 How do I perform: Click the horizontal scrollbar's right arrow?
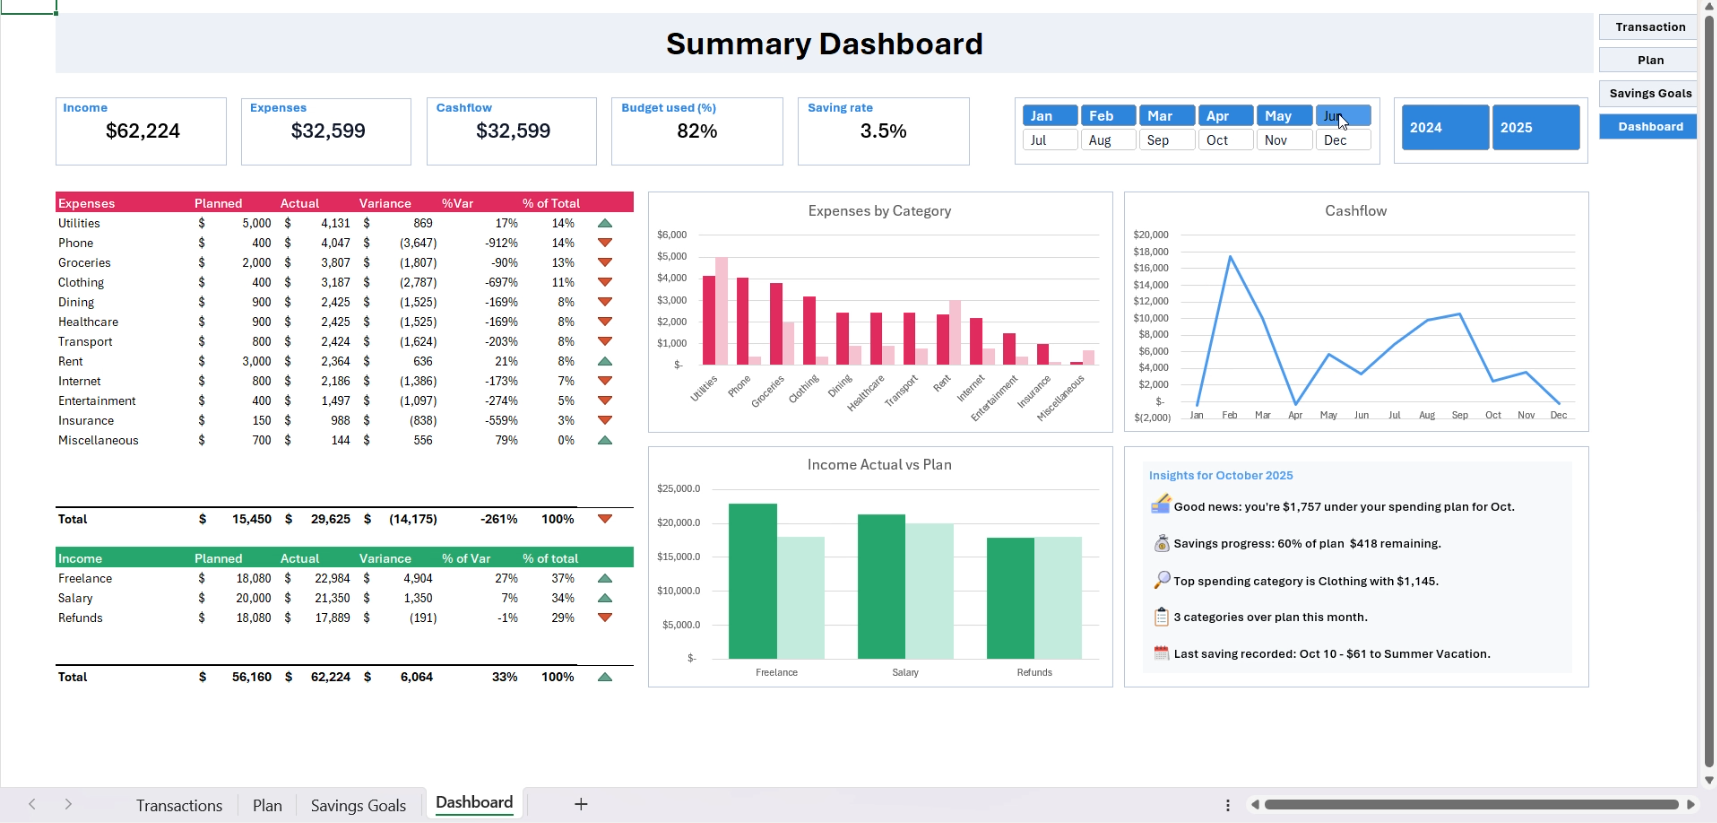pos(1691,804)
